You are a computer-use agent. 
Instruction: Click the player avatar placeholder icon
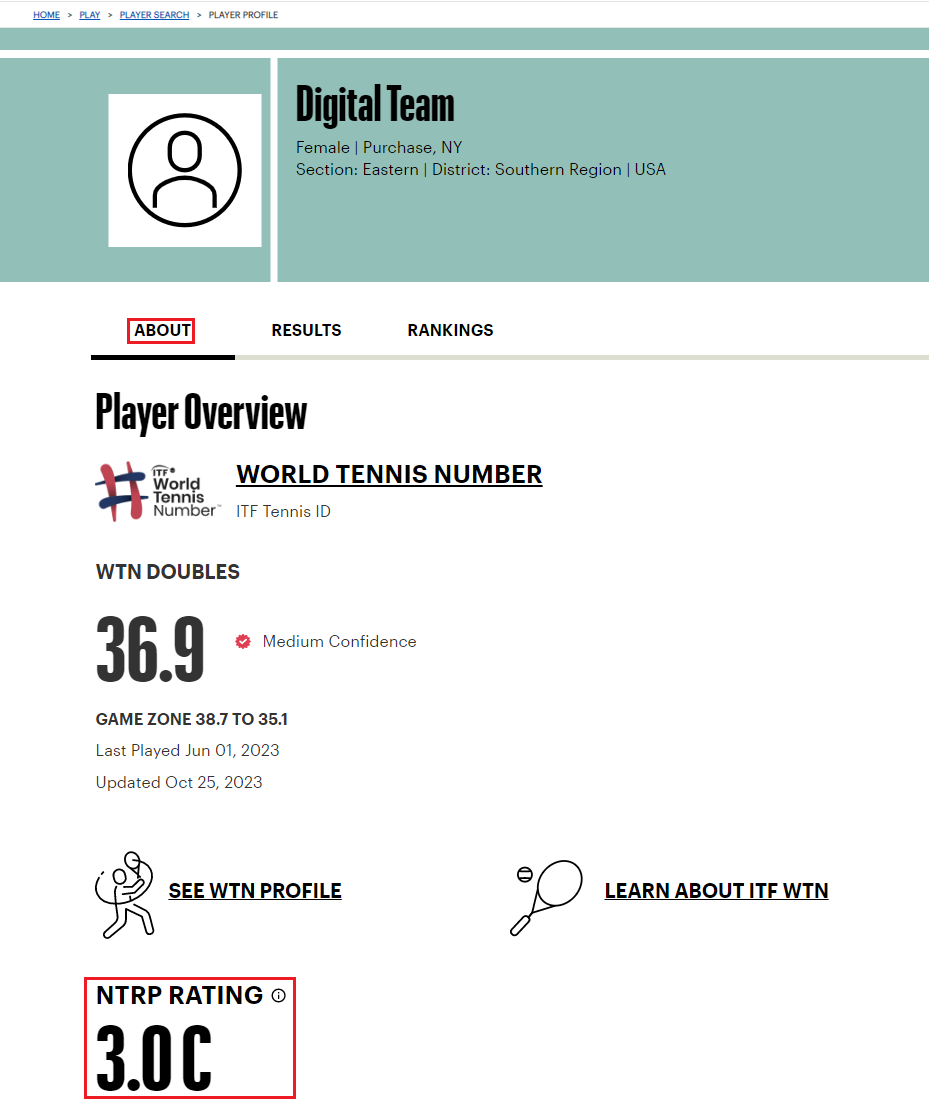pos(184,169)
